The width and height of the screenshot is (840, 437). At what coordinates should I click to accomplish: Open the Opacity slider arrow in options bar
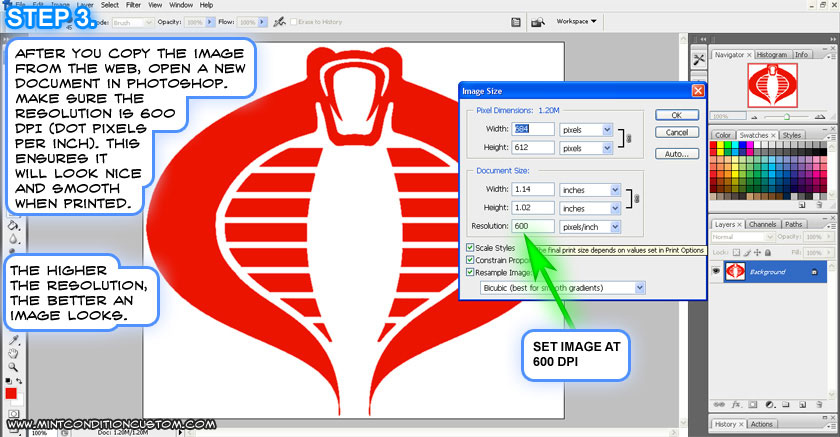(x=209, y=22)
